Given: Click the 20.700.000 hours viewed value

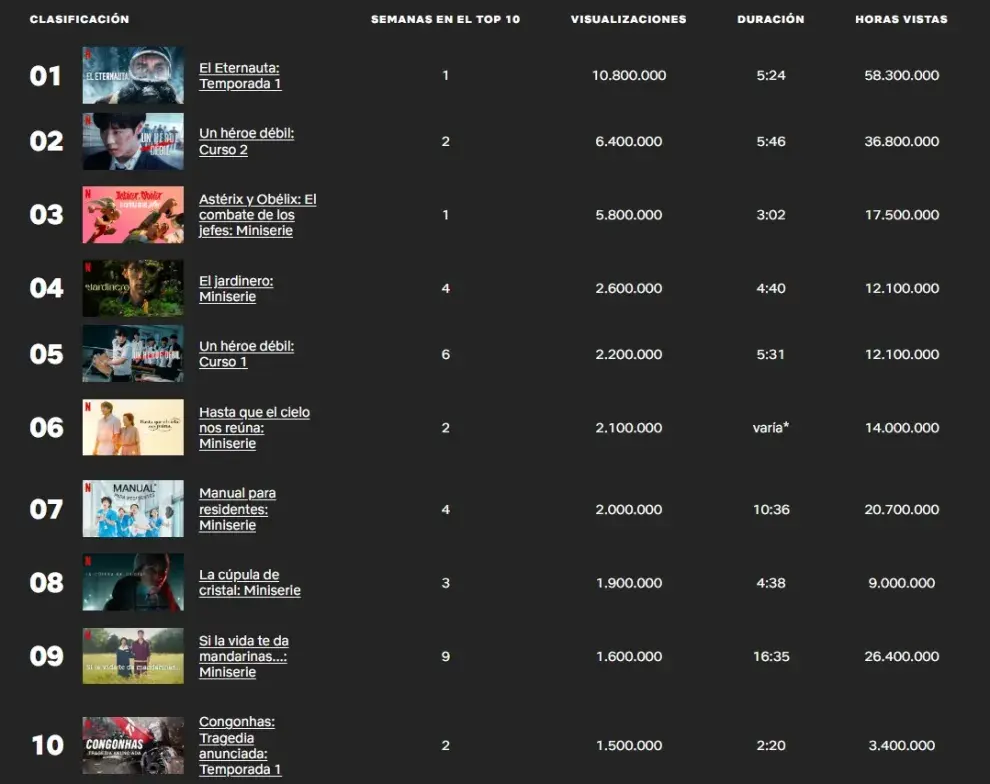Looking at the screenshot, I should [902, 509].
